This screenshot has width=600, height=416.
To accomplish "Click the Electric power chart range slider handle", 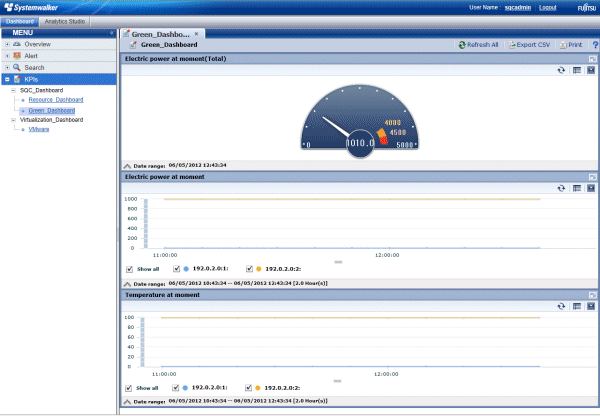I will click(x=338, y=262).
